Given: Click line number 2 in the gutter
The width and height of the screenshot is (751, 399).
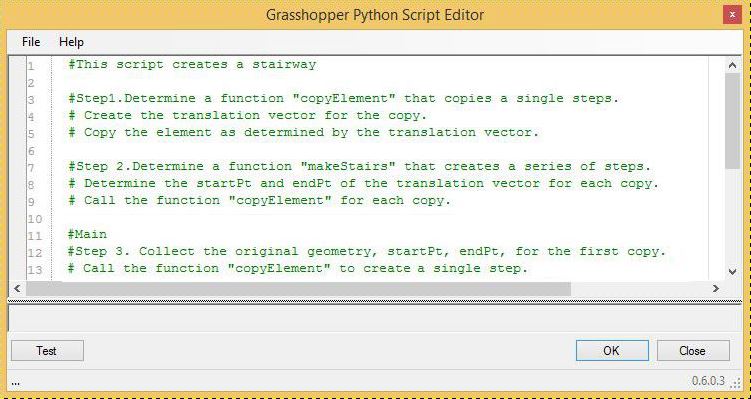Looking at the screenshot, I should coord(31,83).
